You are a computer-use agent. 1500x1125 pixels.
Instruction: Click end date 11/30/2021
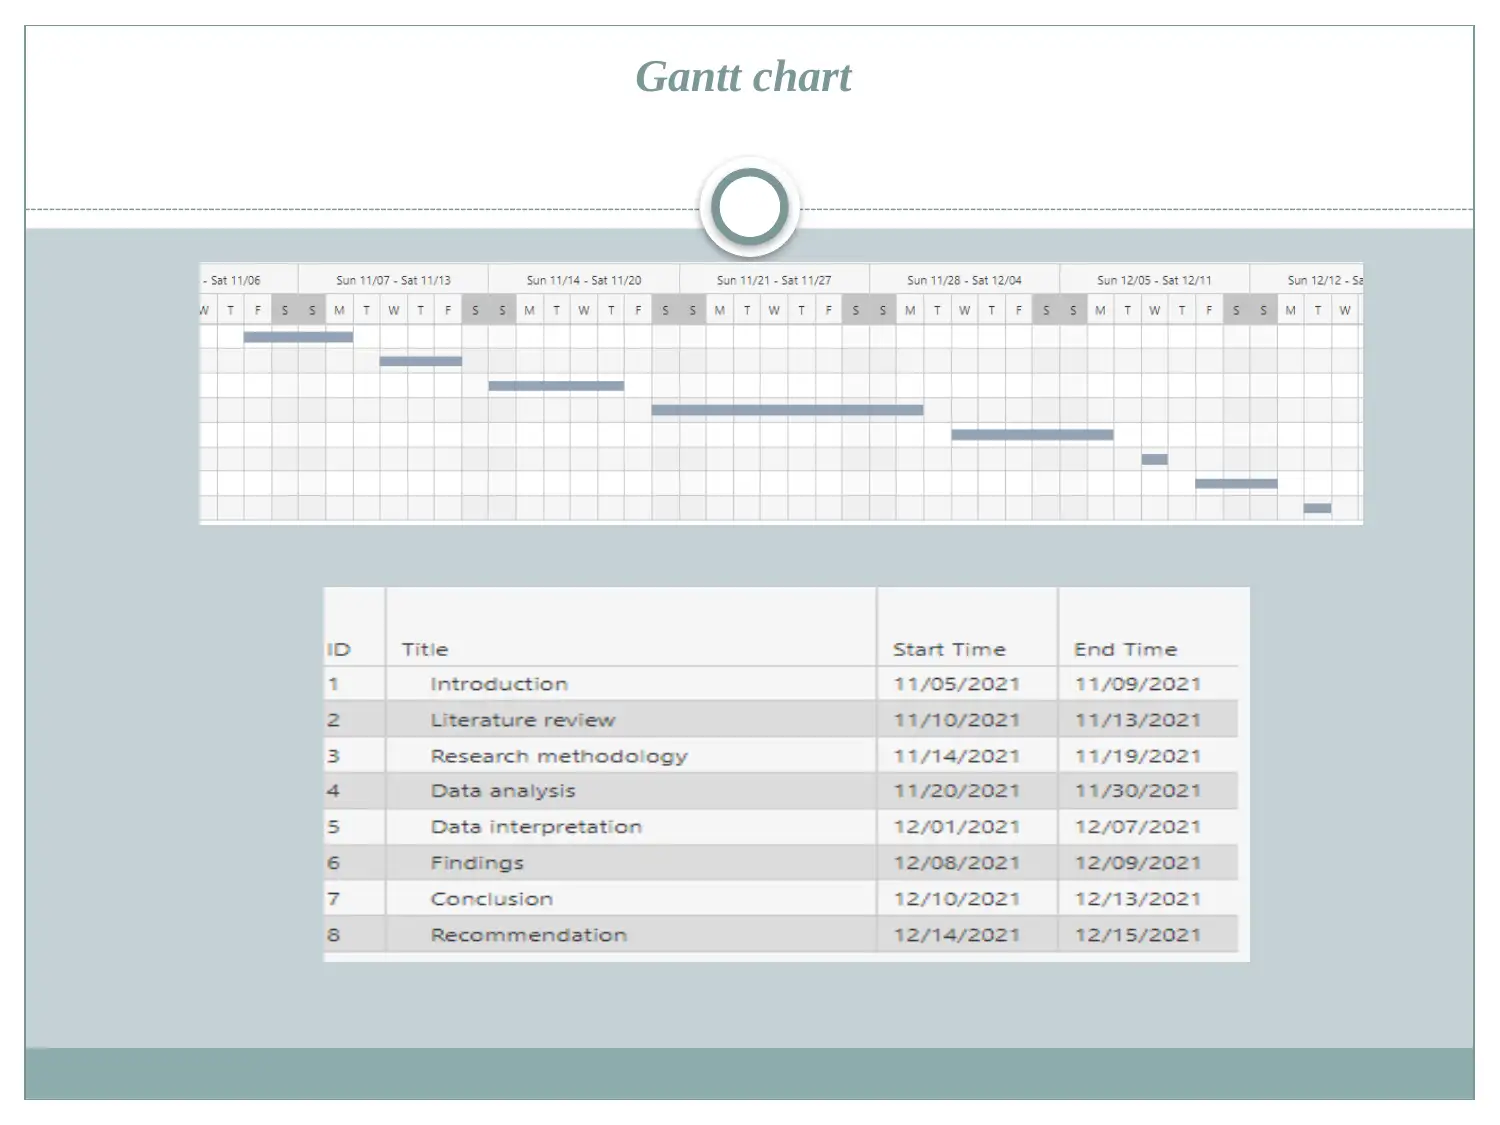[1138, 791]
